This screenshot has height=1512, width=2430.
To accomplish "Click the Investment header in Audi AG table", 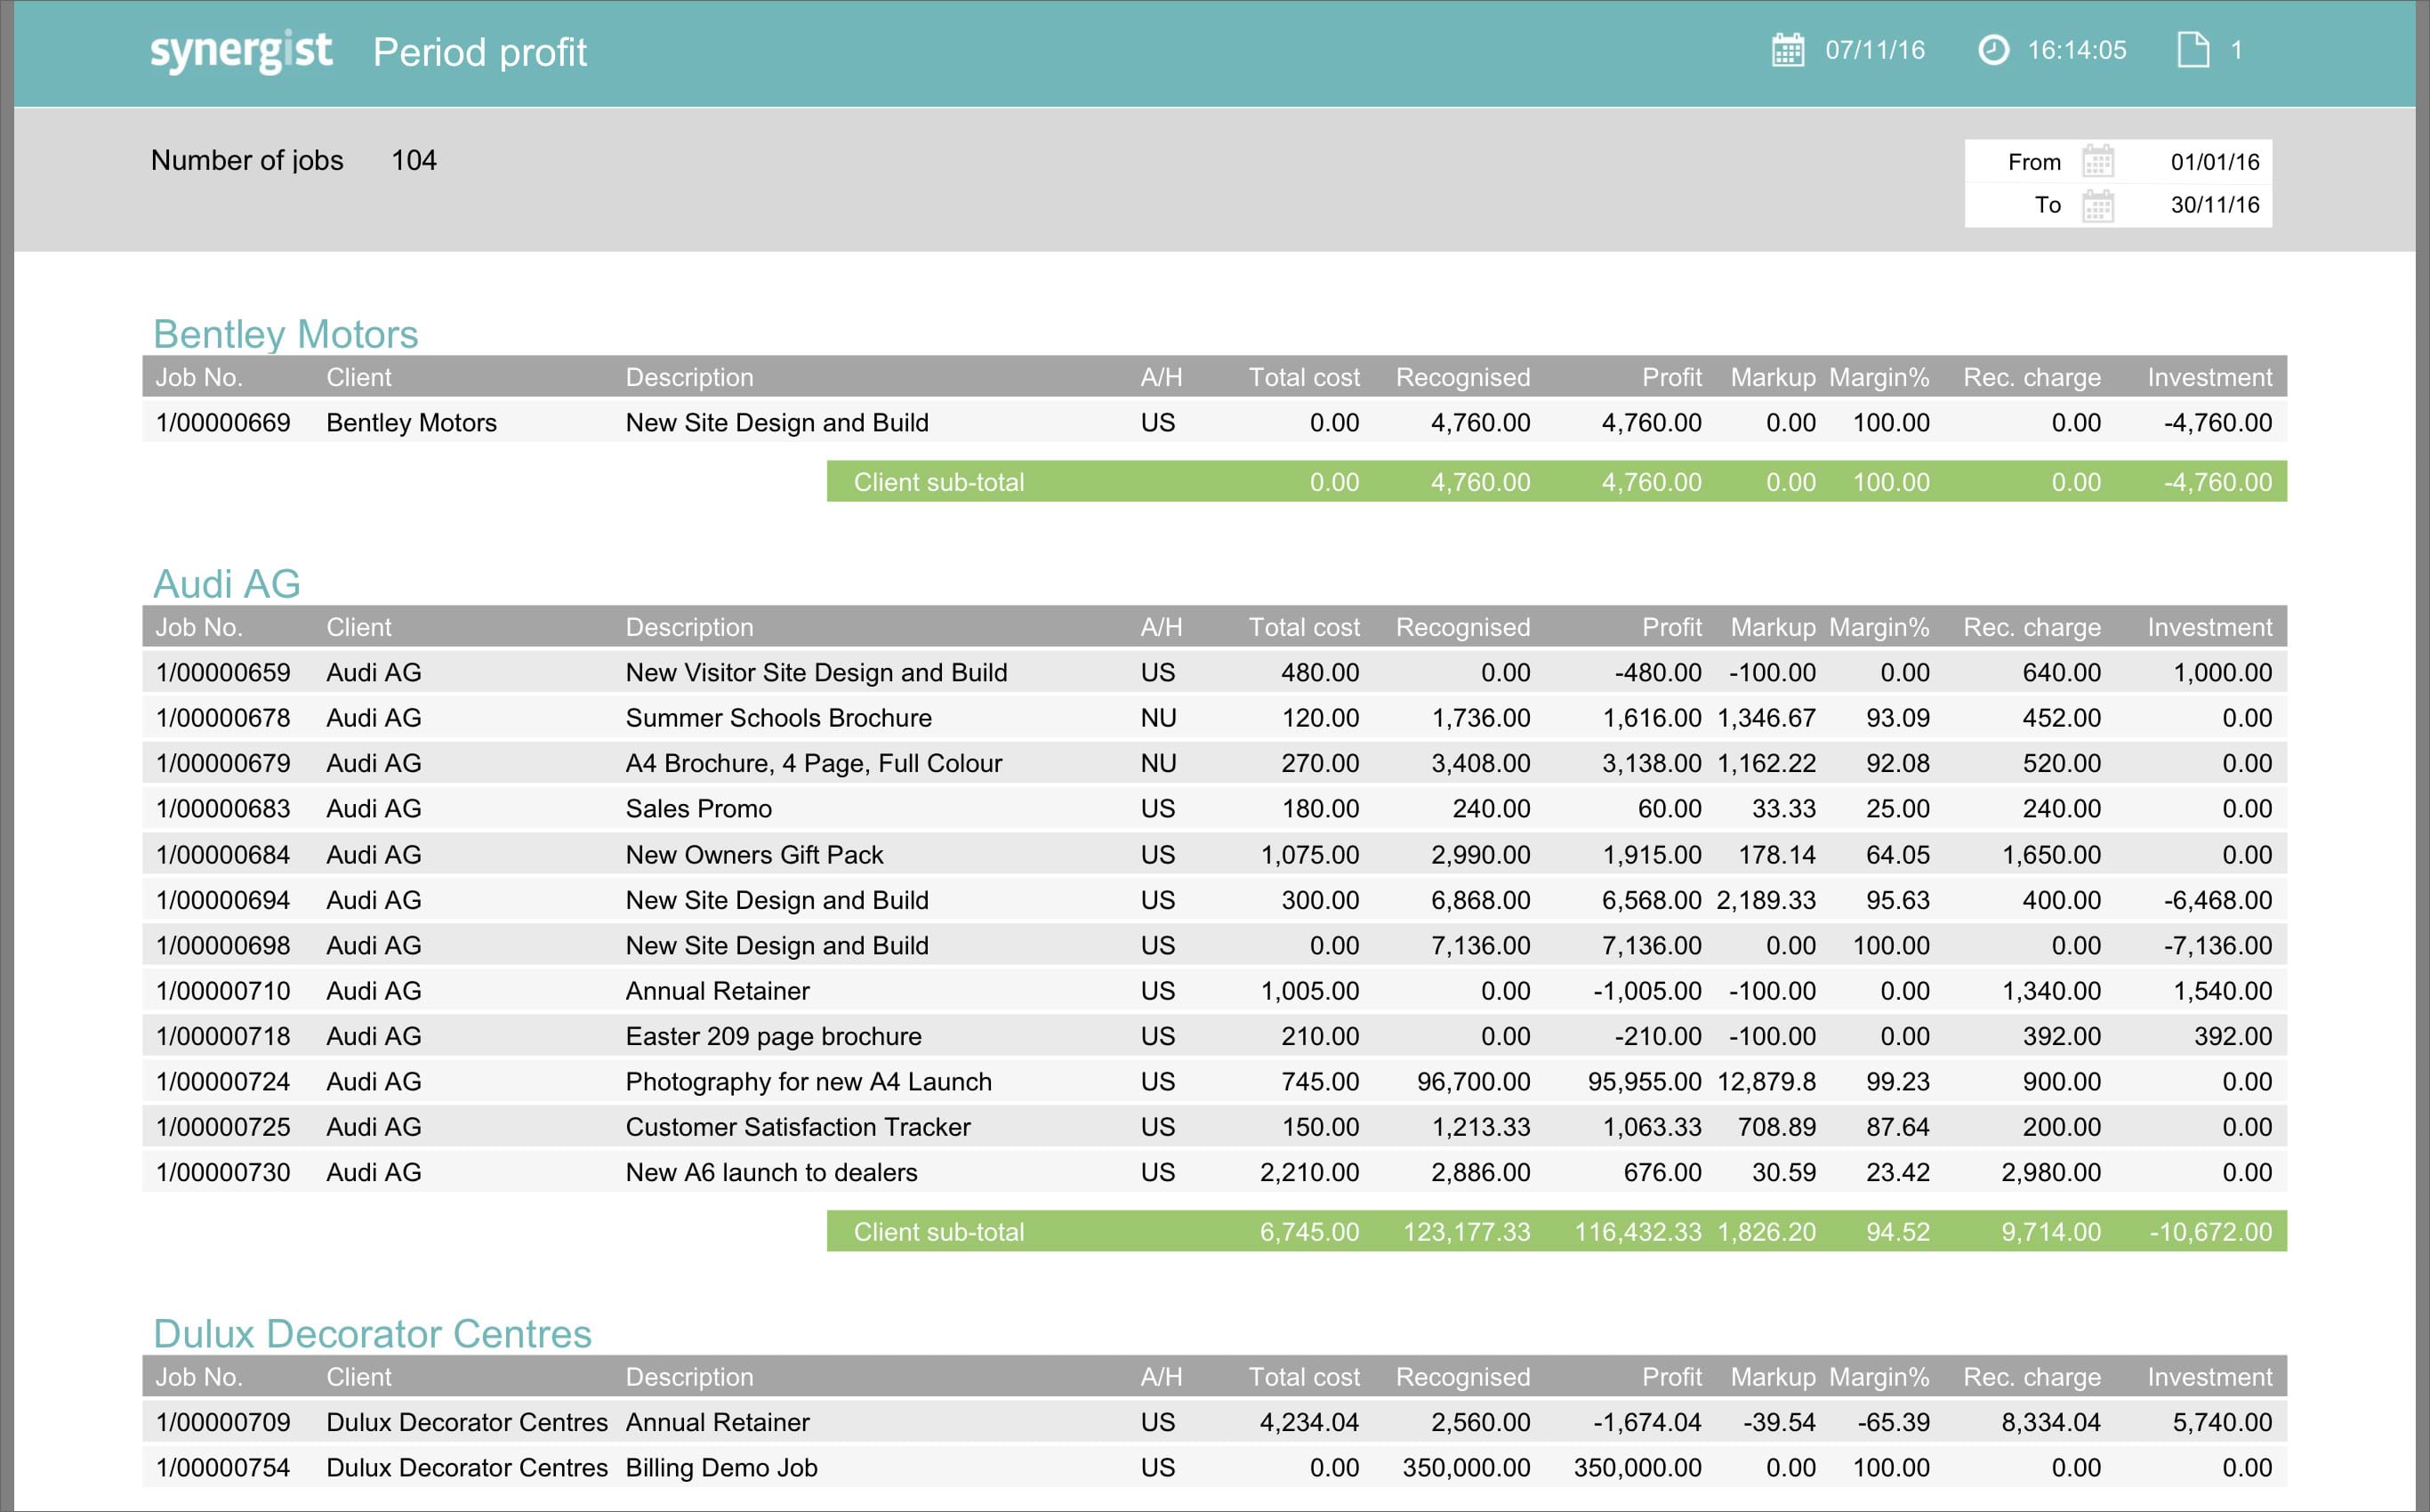I will [2210, 627].
